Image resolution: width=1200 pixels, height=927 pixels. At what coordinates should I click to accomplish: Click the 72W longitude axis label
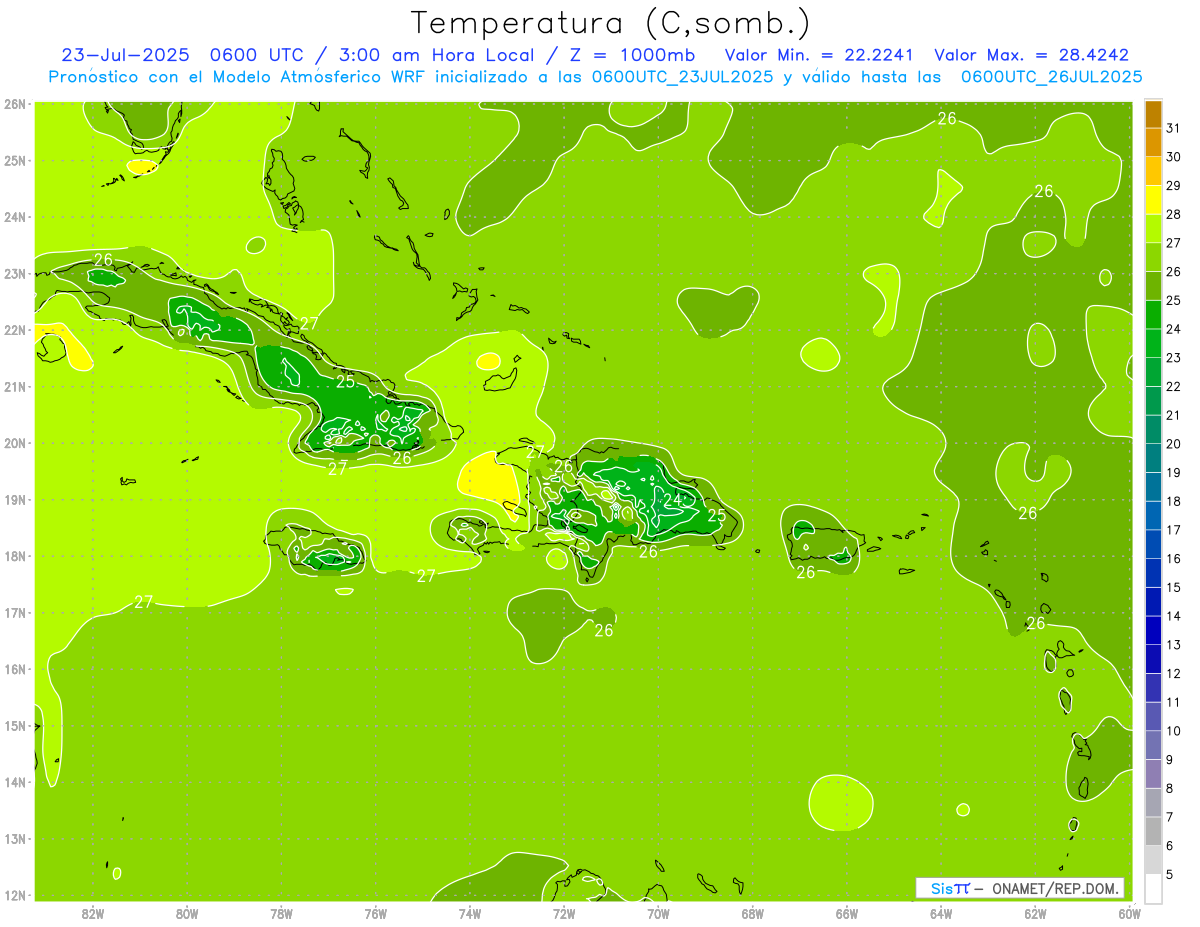pyautogui.click(x=564, y=913)
